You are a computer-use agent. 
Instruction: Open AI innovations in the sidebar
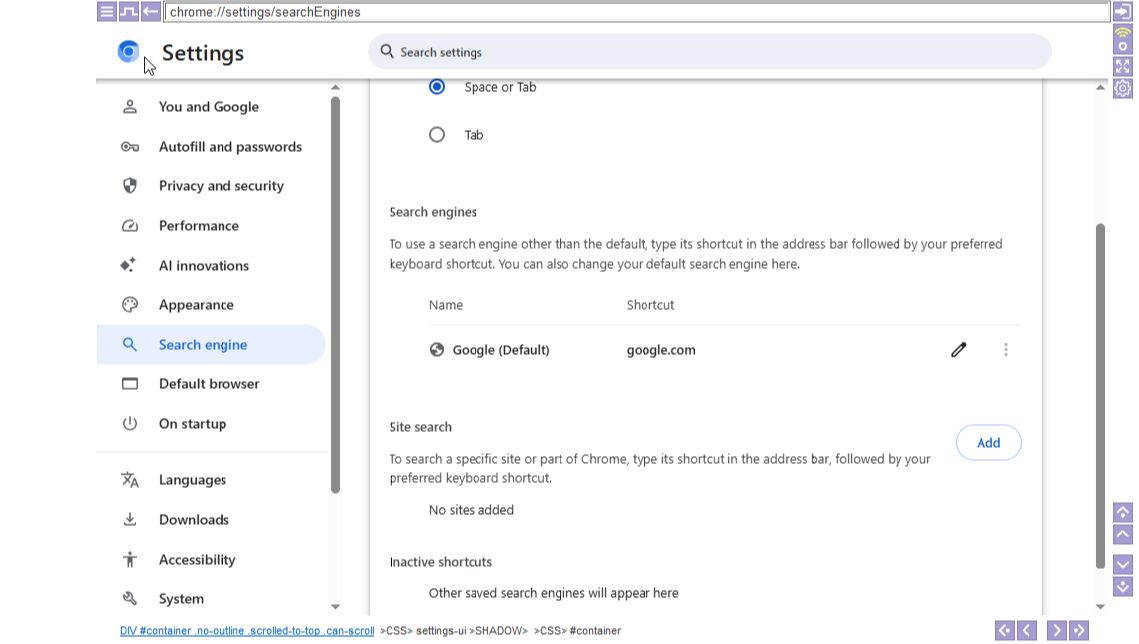204,266
